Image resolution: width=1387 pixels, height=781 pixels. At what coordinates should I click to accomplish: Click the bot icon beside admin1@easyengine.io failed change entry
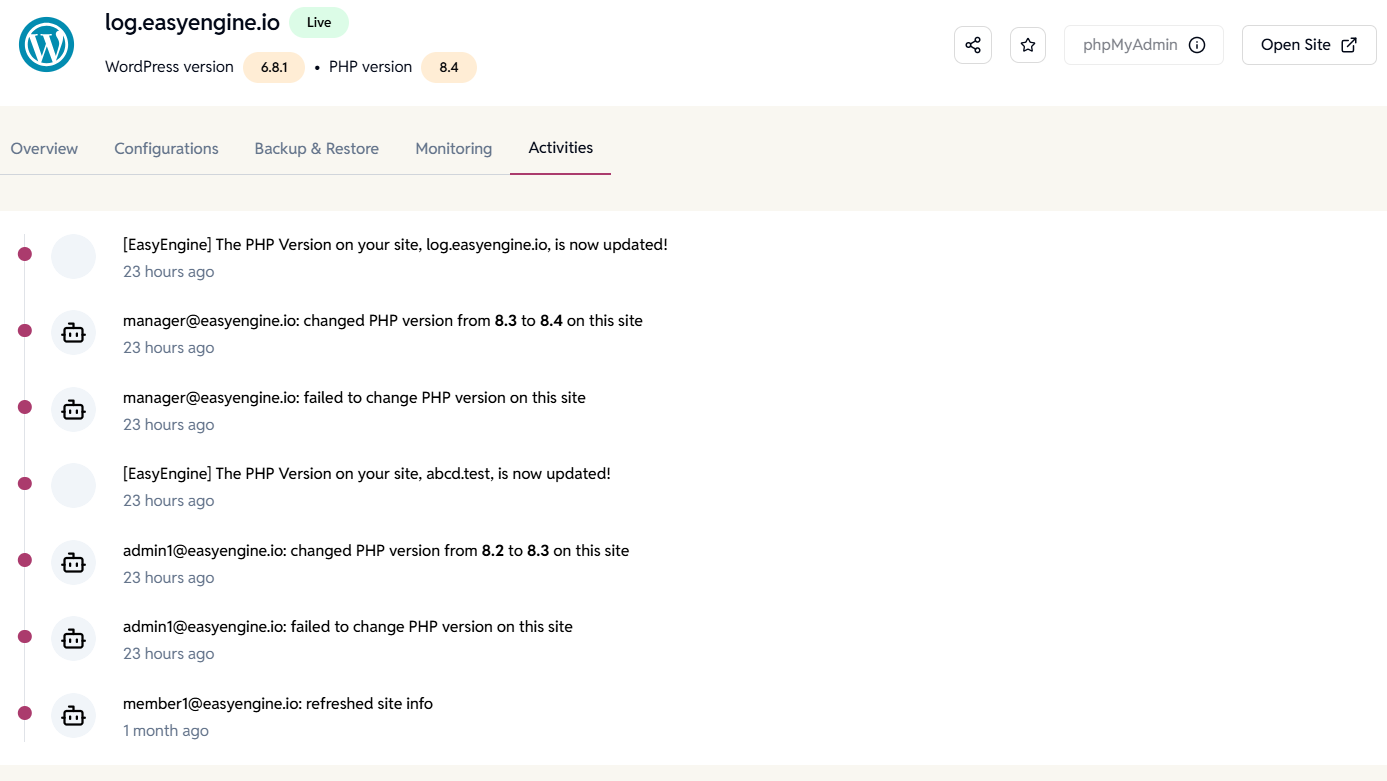coord(73,638)
